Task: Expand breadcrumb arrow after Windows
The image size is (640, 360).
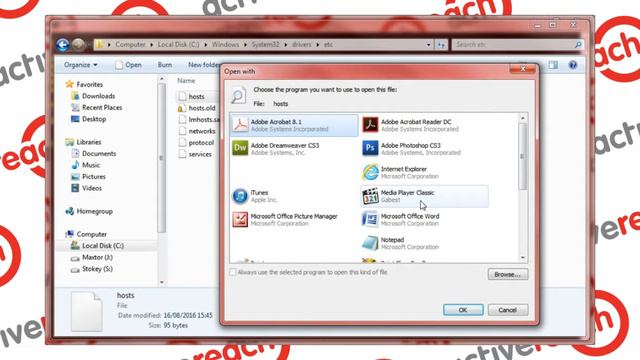Action: (245, 44)
